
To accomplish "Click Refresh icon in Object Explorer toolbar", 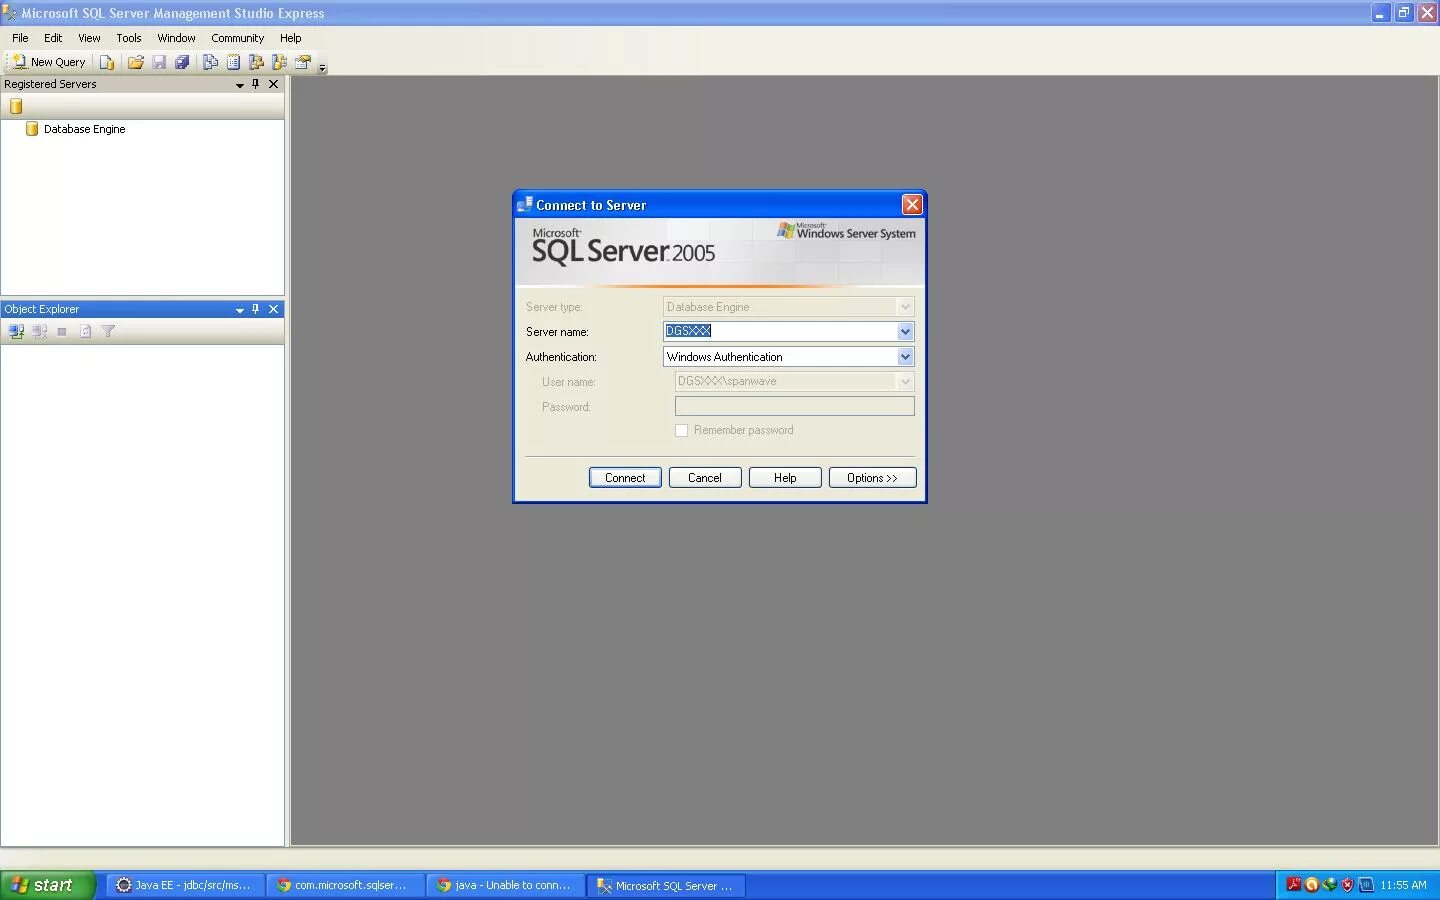I will point(85,331).
